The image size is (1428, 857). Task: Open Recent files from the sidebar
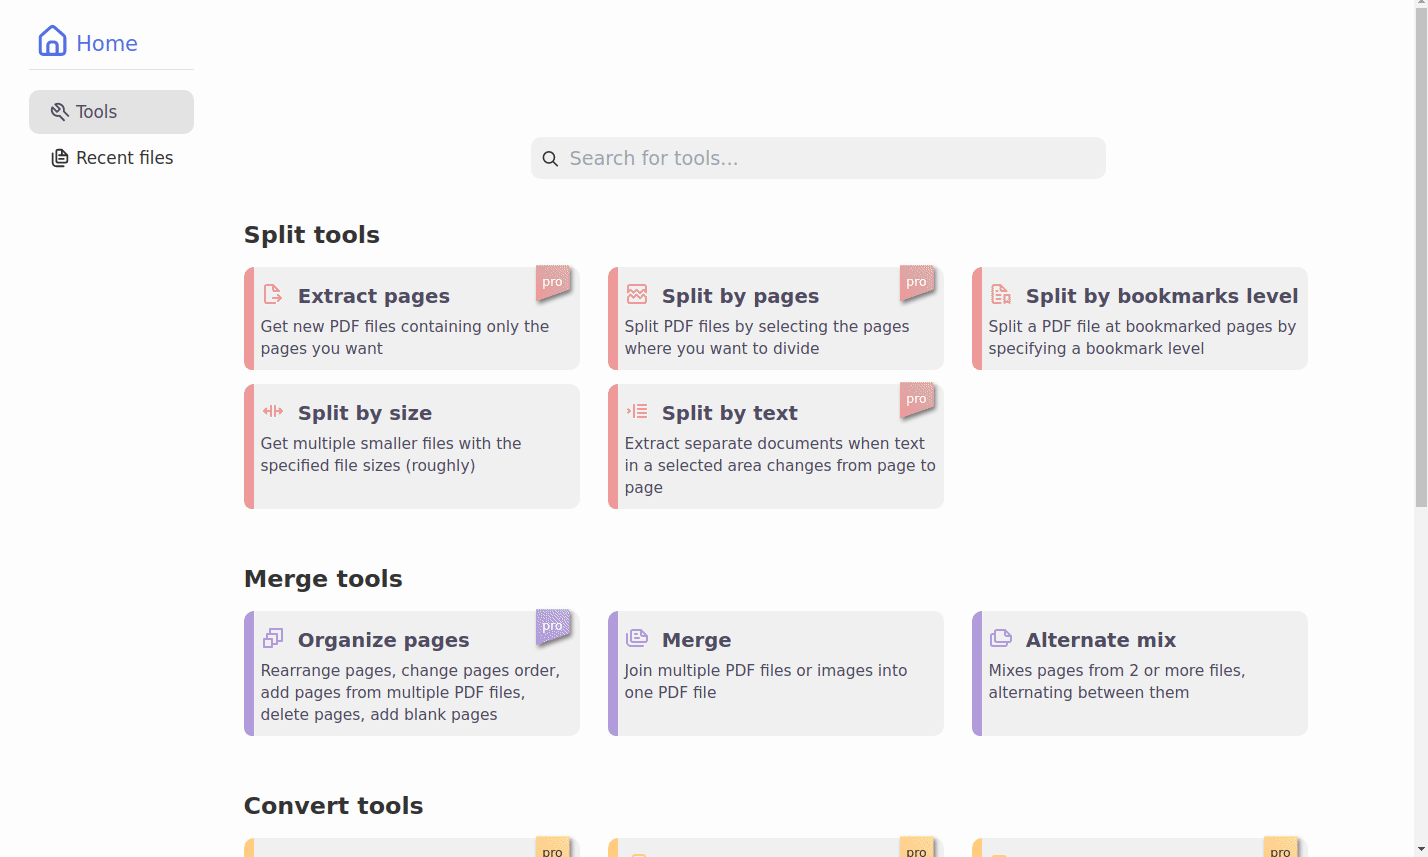coord(123,157)
